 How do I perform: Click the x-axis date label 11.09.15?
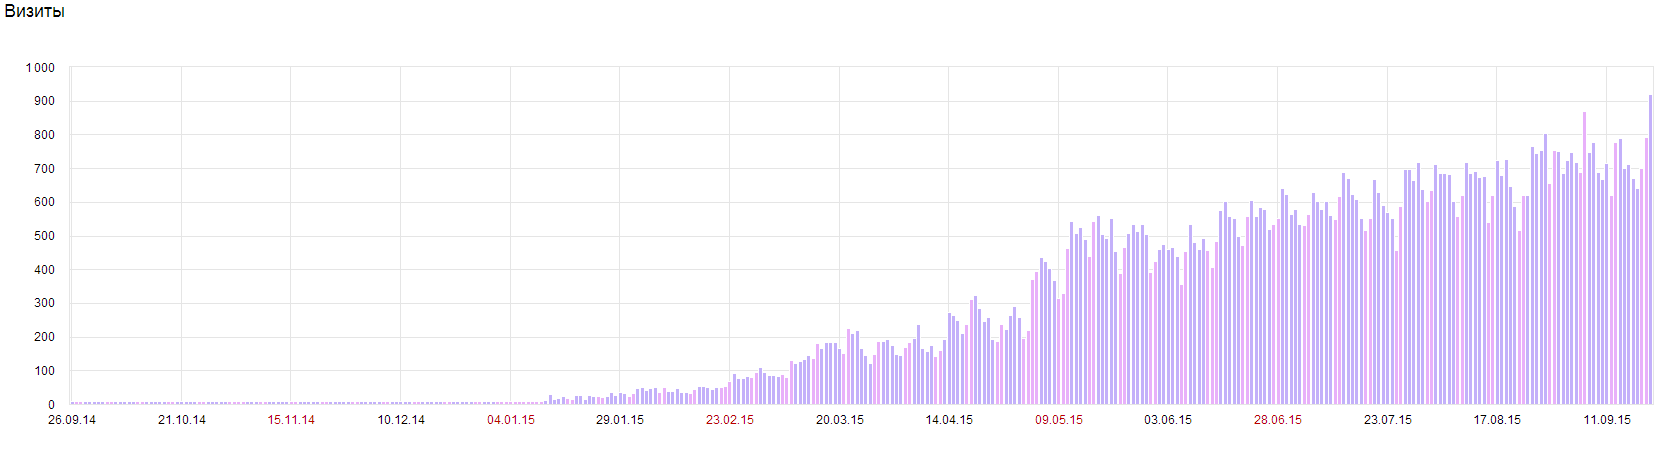pos(1607,420)
